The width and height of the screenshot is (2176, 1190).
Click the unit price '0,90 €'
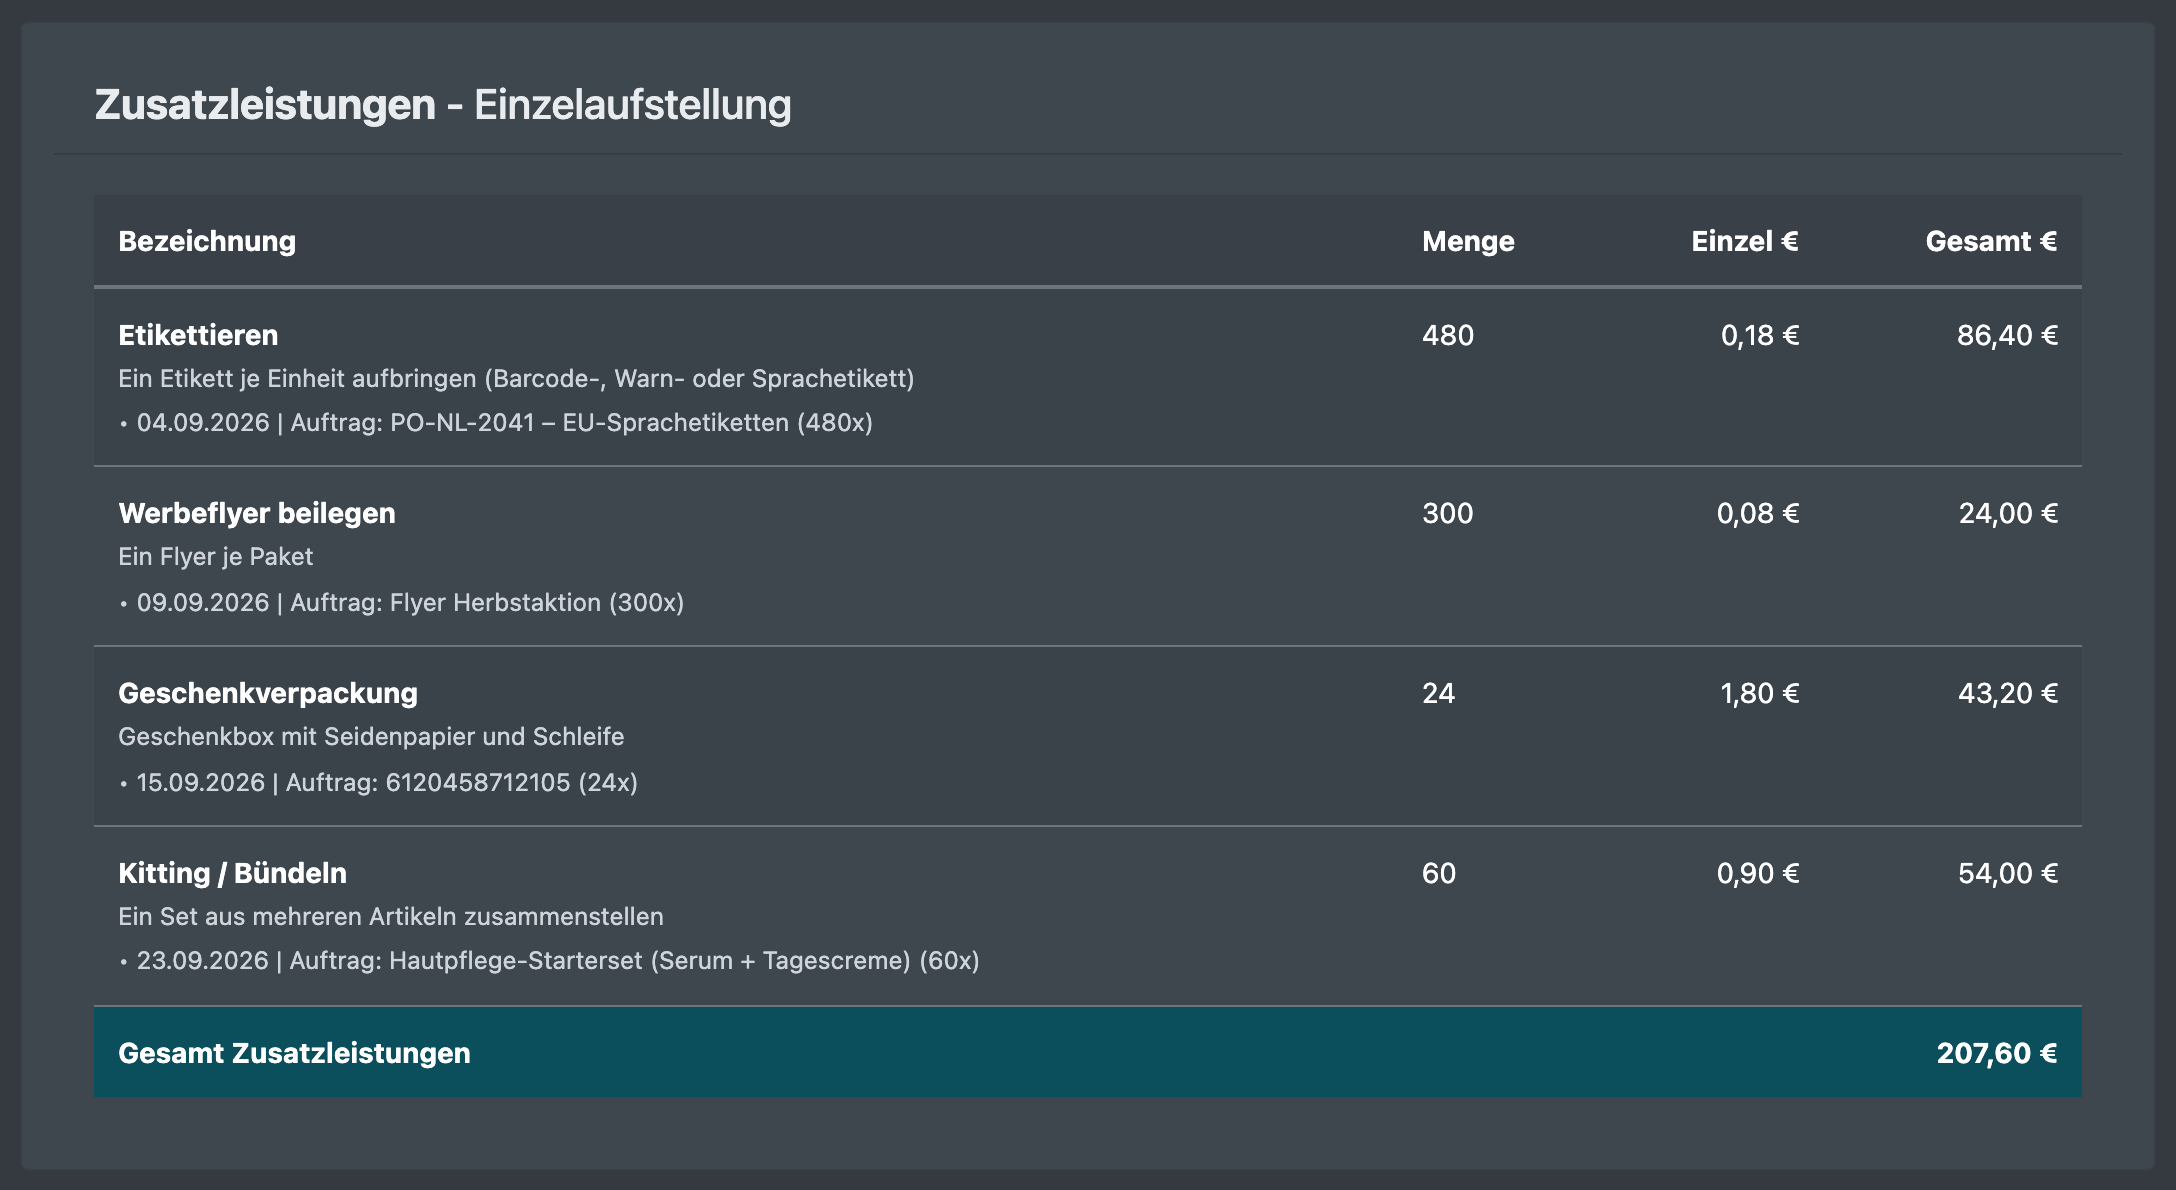click(1758, 873)
